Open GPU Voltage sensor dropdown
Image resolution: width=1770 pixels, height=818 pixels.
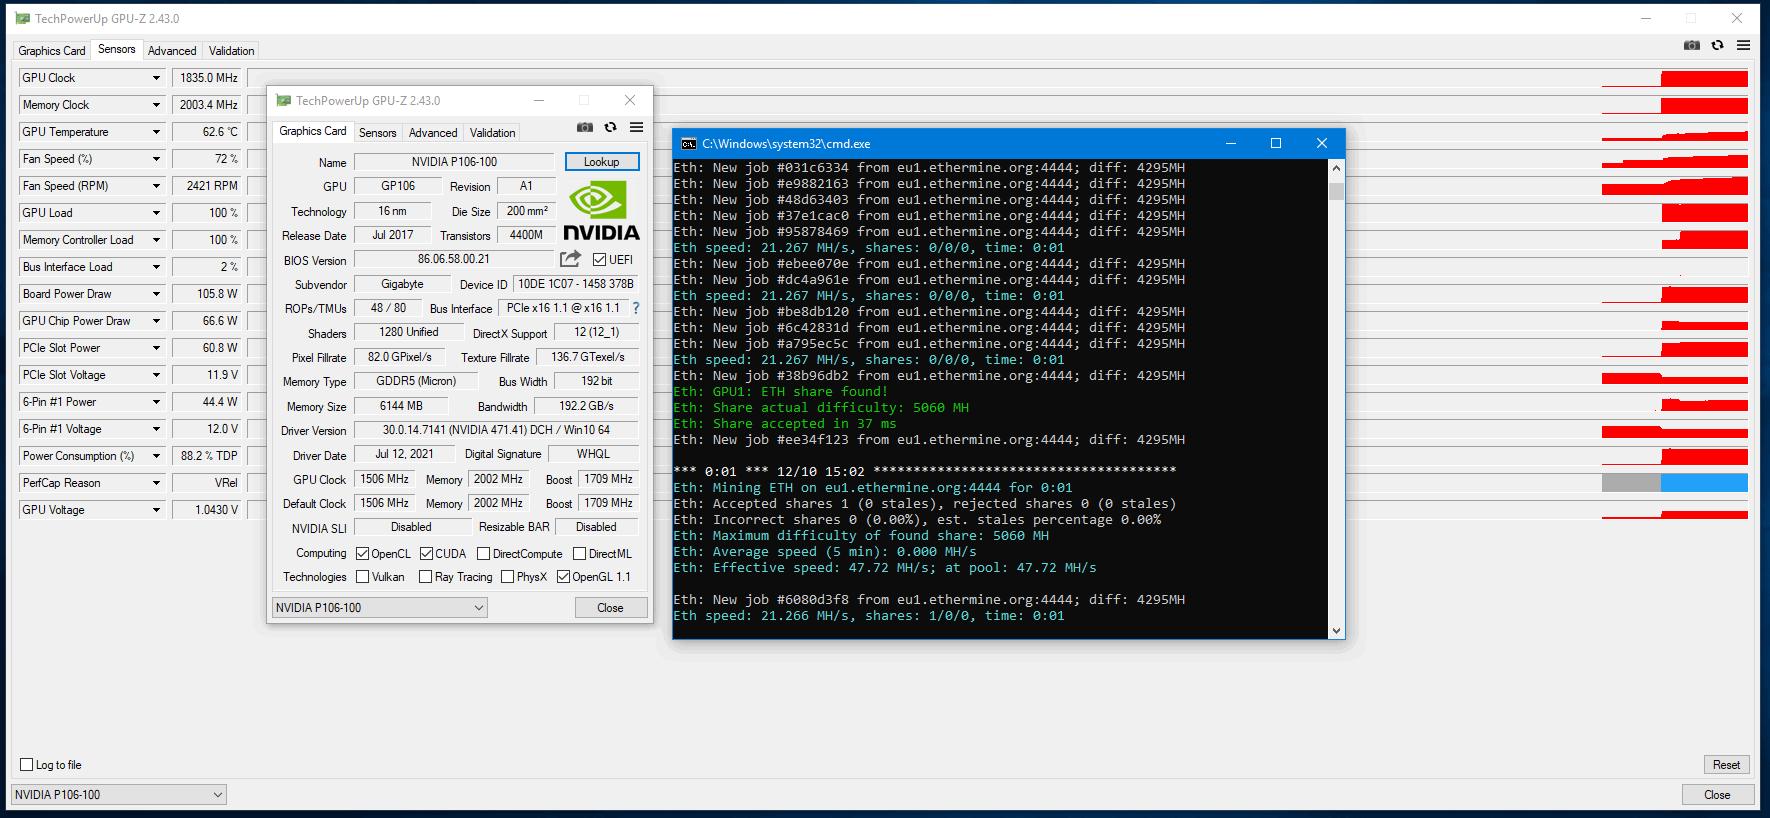[156, 510]
